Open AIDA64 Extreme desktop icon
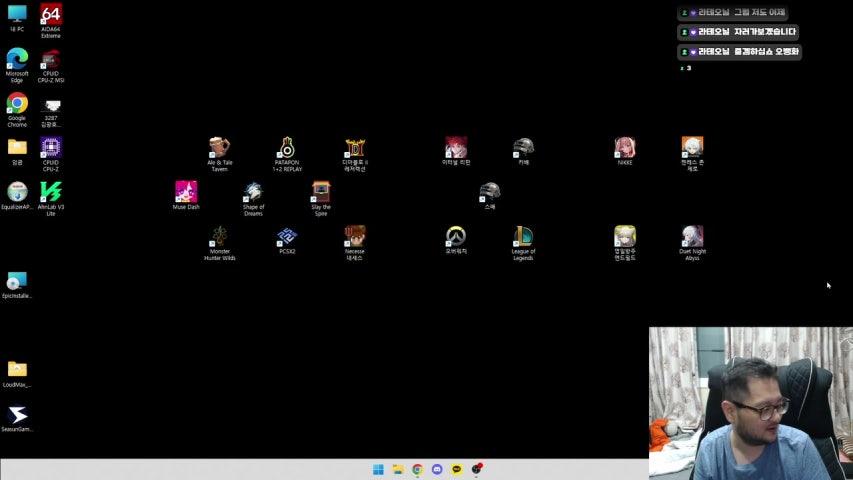Screen dimensions: 853x480 51,15
